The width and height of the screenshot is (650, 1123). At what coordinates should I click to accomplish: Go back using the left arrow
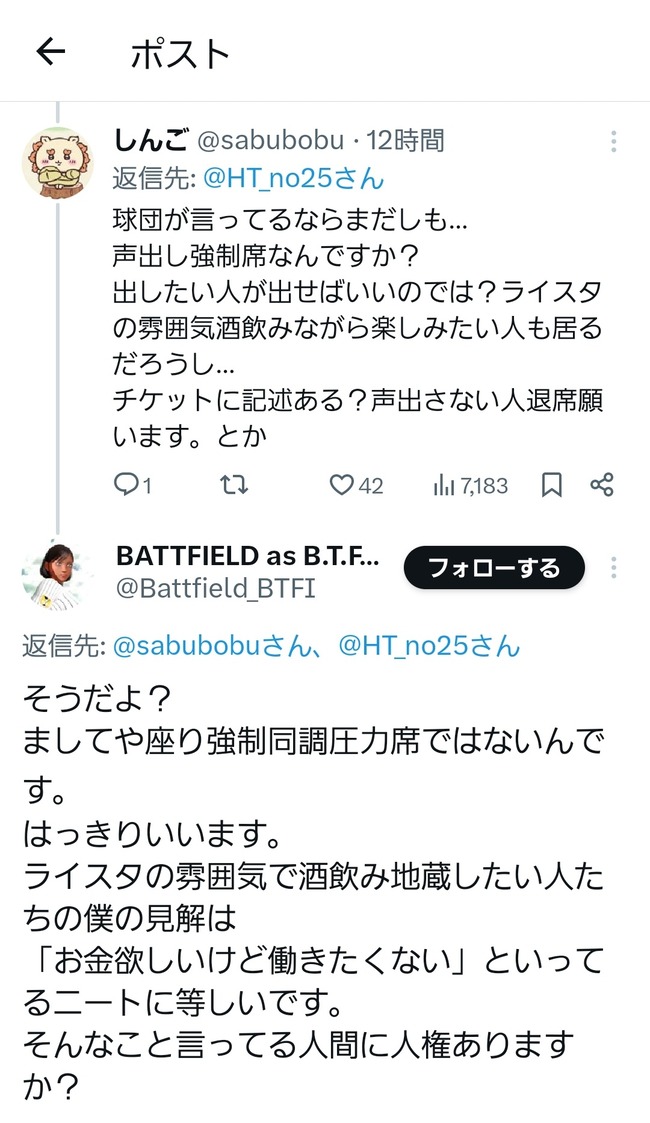[x=51, y=52]
